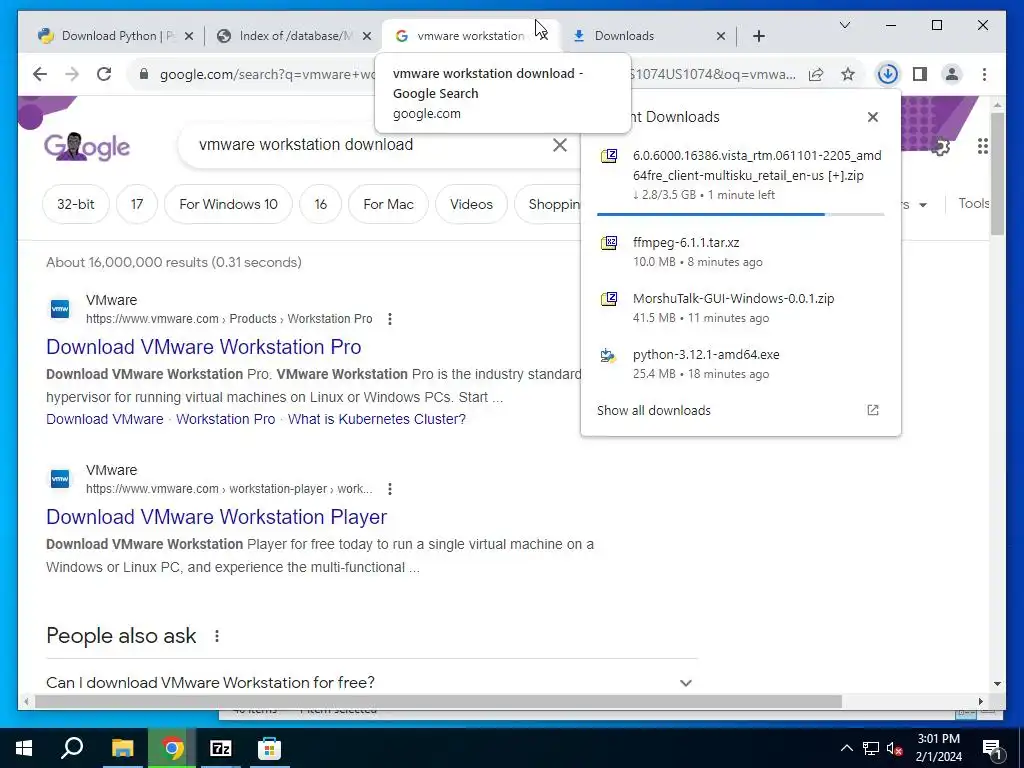Bookmark this tab with the star

click(x=848, y=74)
